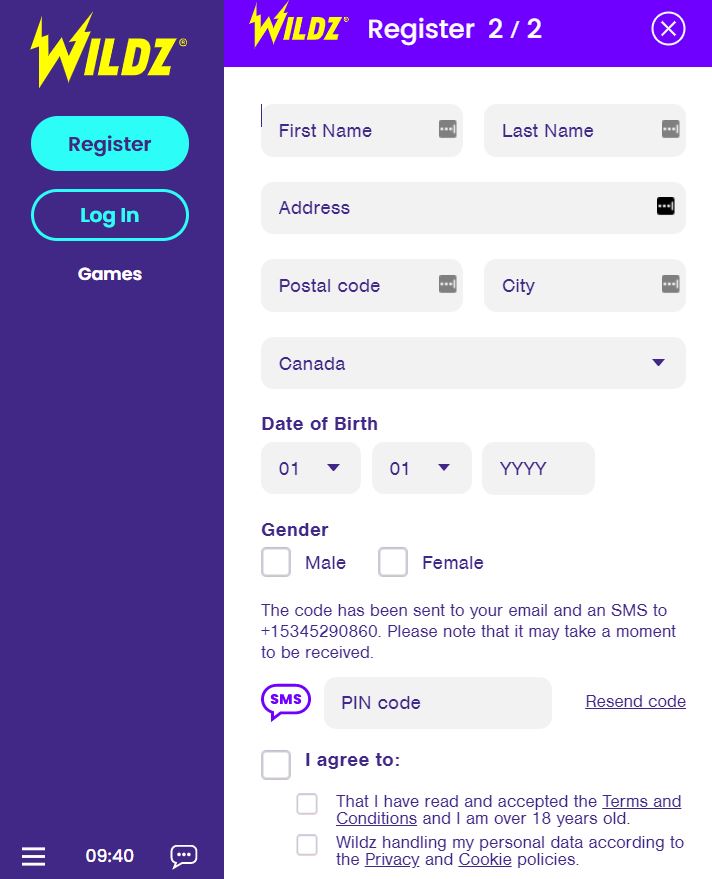Tick the 'I agree to' checkbox
This screenshot has width=712, height=879.
276,764
